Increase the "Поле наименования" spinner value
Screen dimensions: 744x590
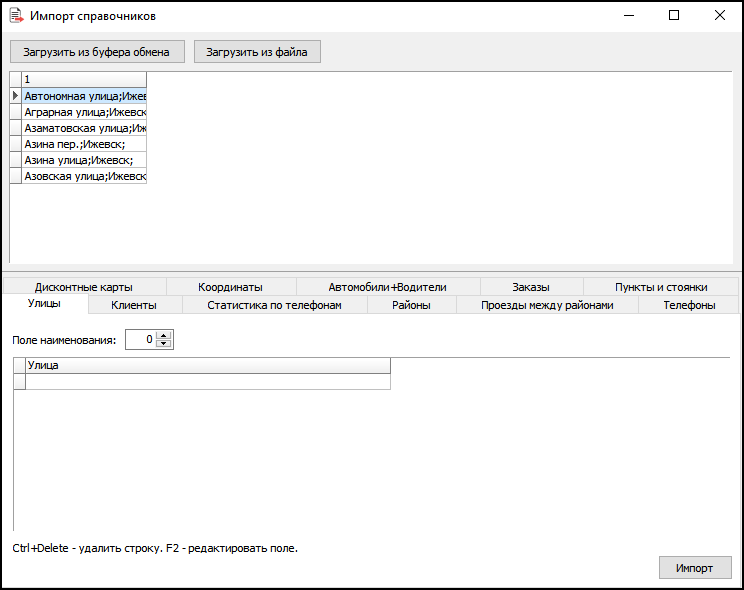(165, 335)
